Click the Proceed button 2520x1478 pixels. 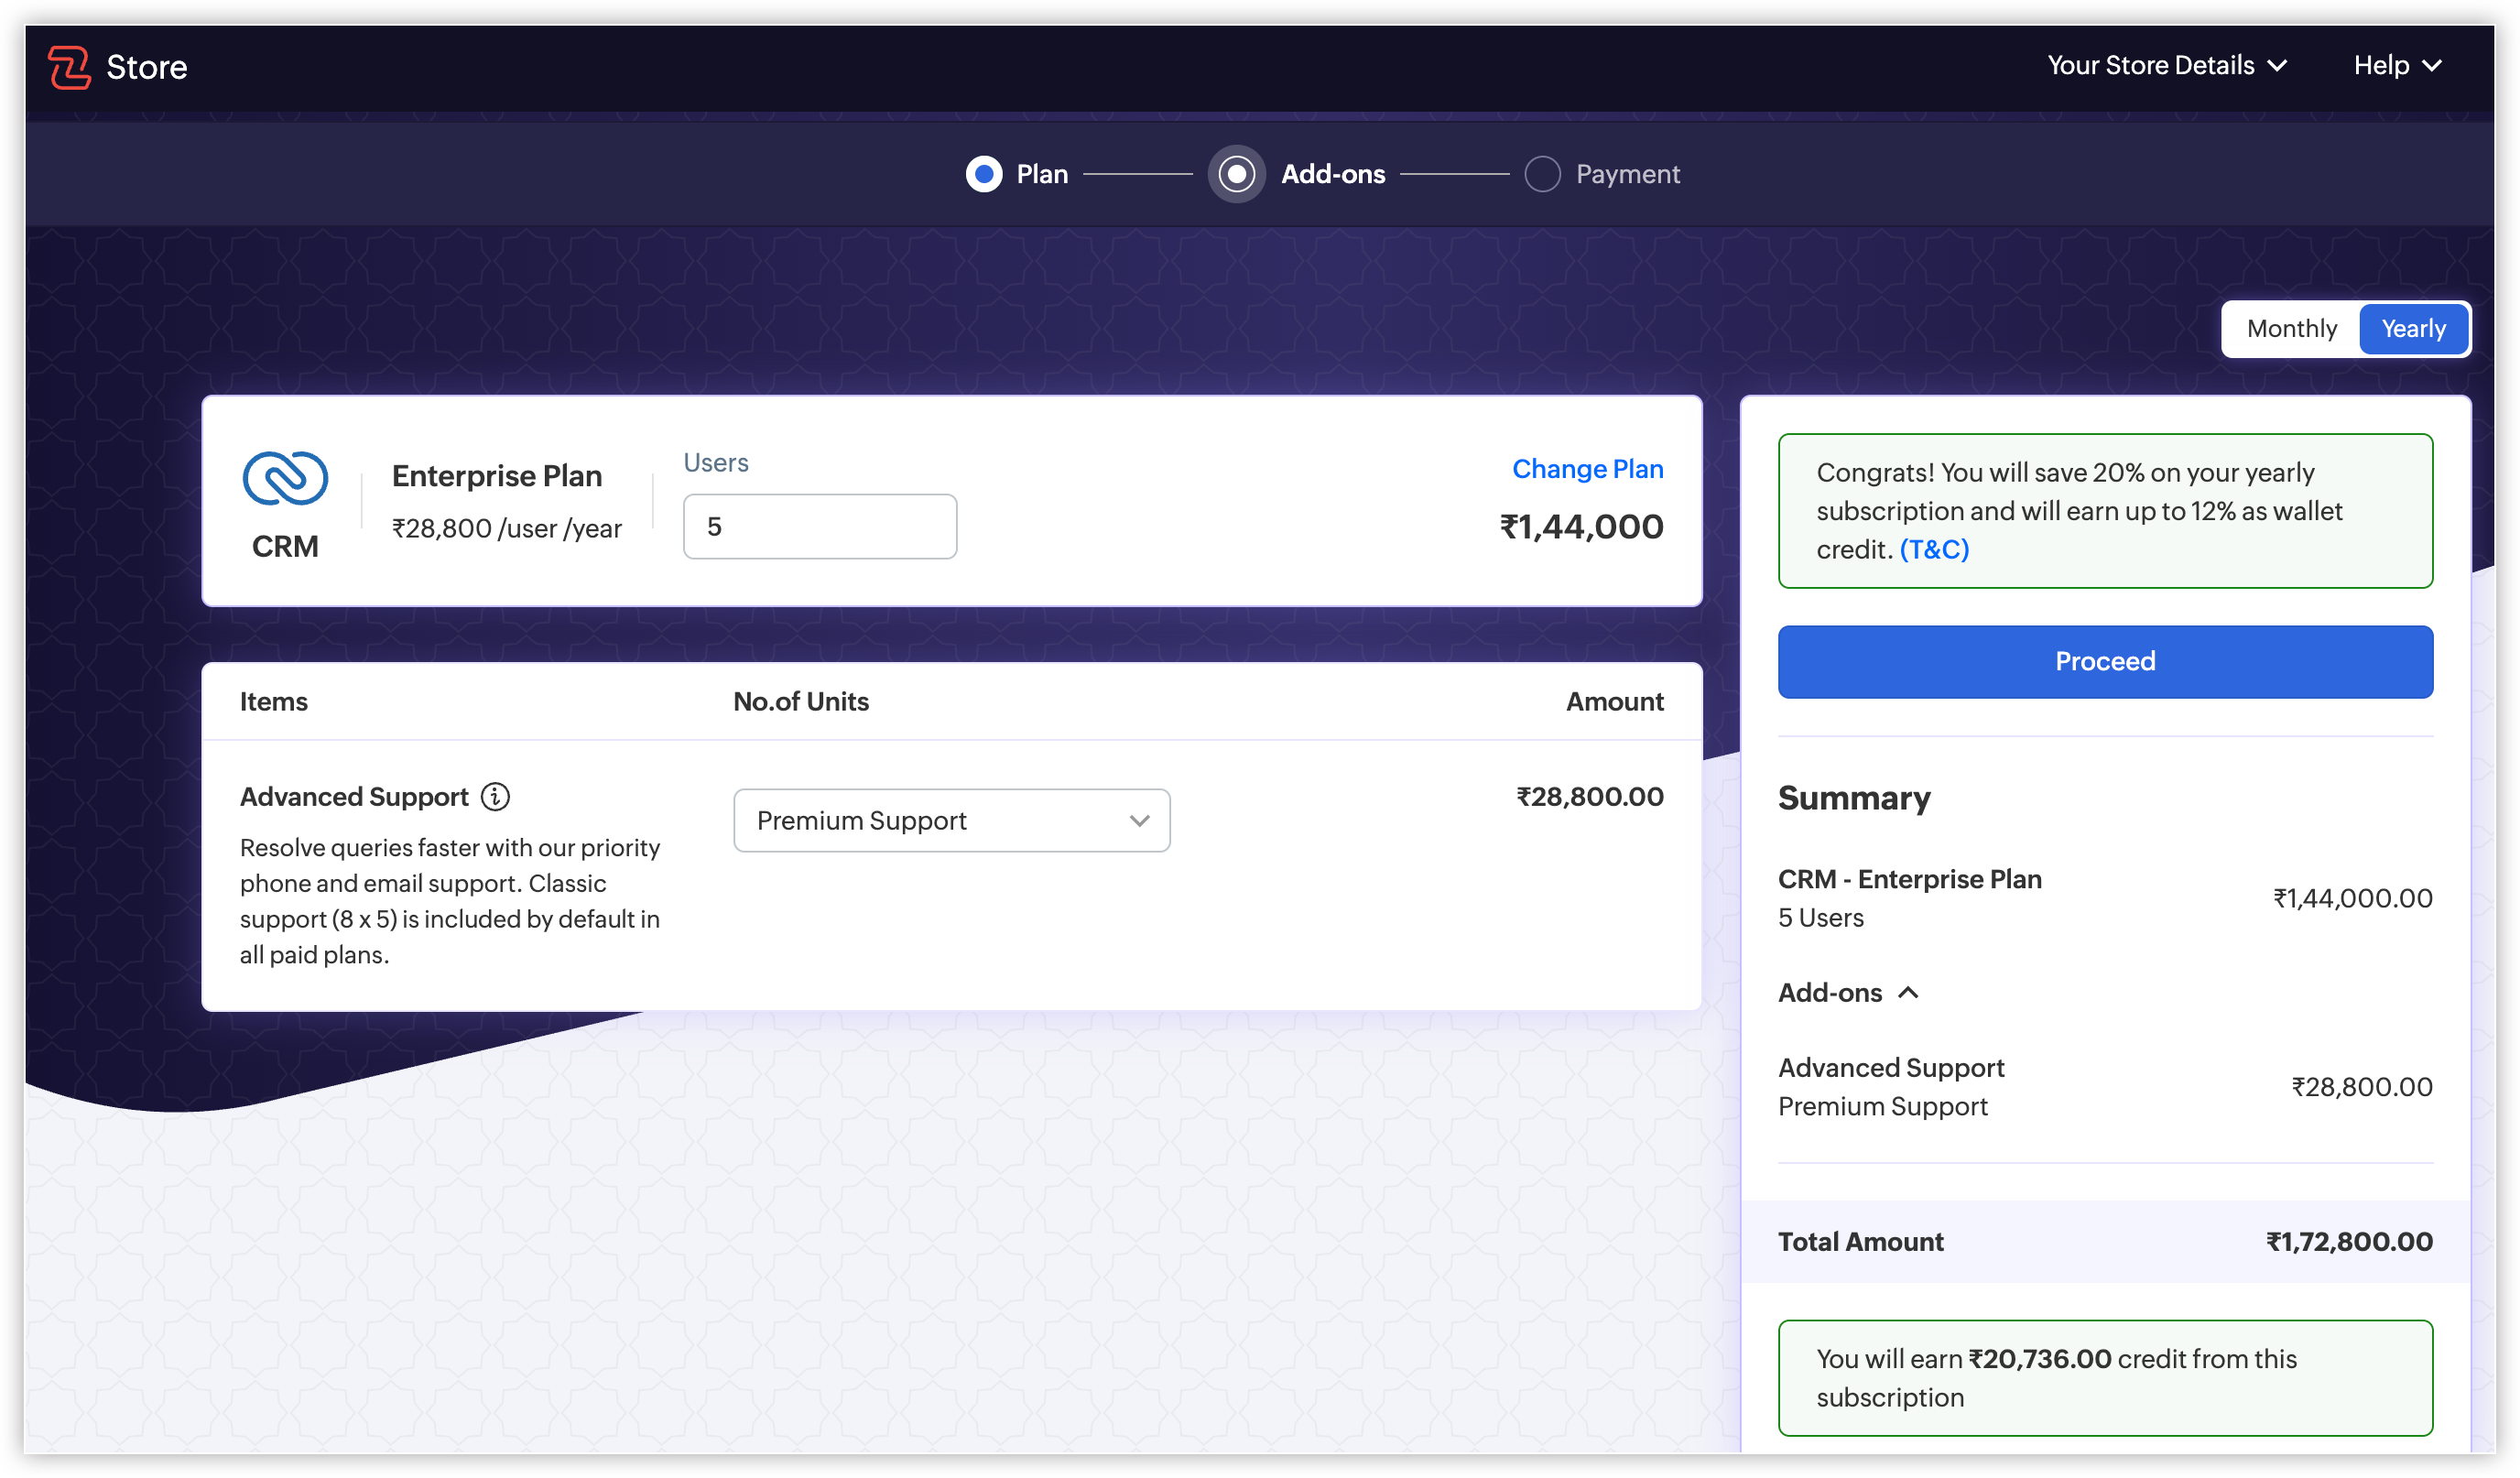coord(2104,661)
